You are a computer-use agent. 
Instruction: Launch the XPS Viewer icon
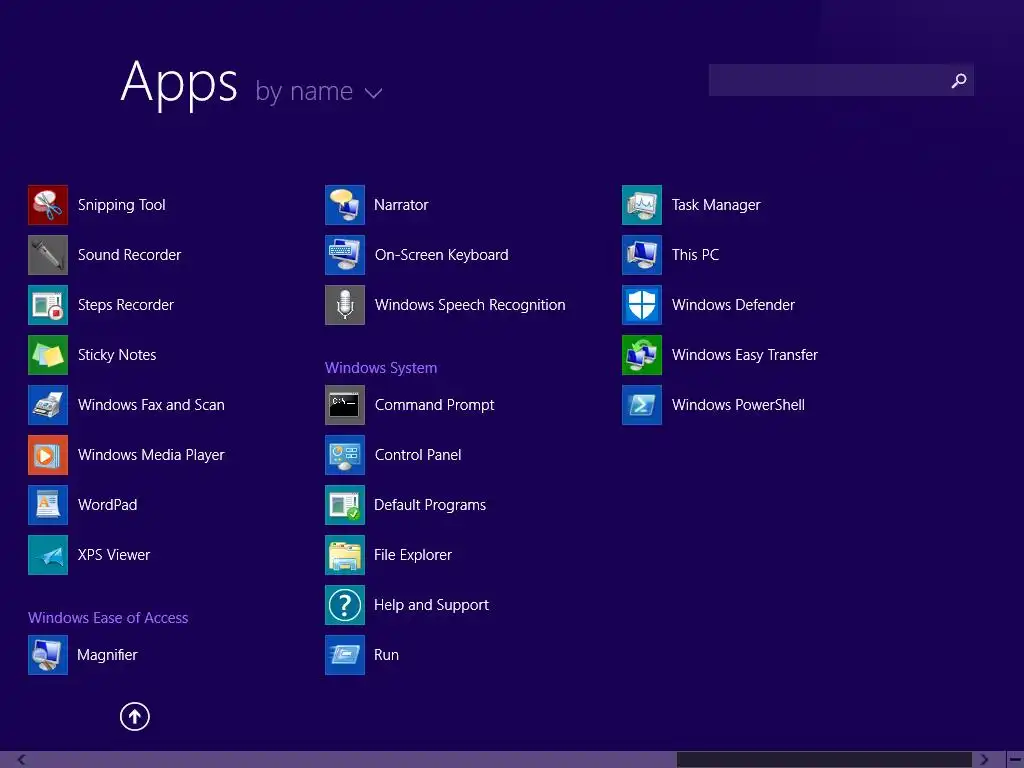point(48,554)
